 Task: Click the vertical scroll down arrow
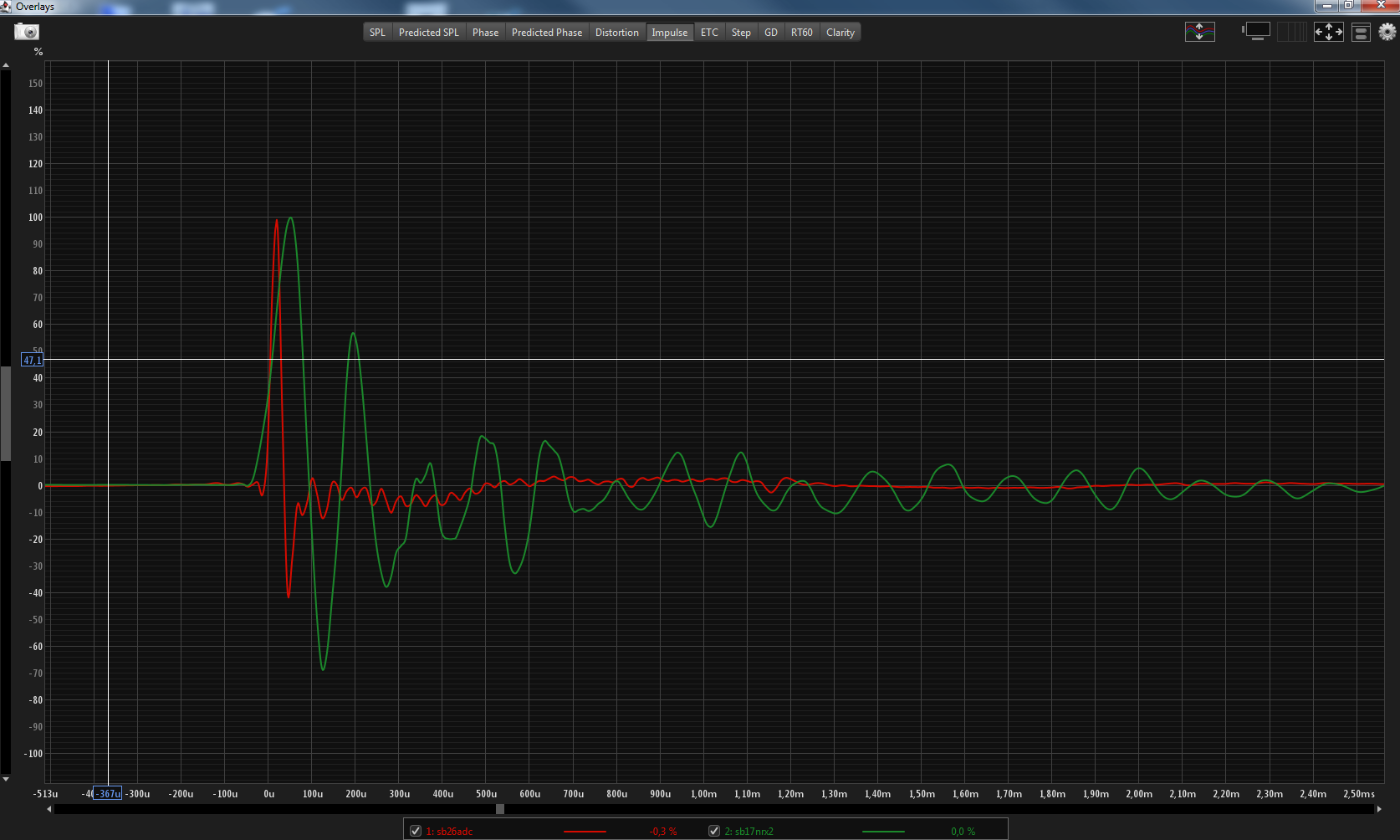5,777
